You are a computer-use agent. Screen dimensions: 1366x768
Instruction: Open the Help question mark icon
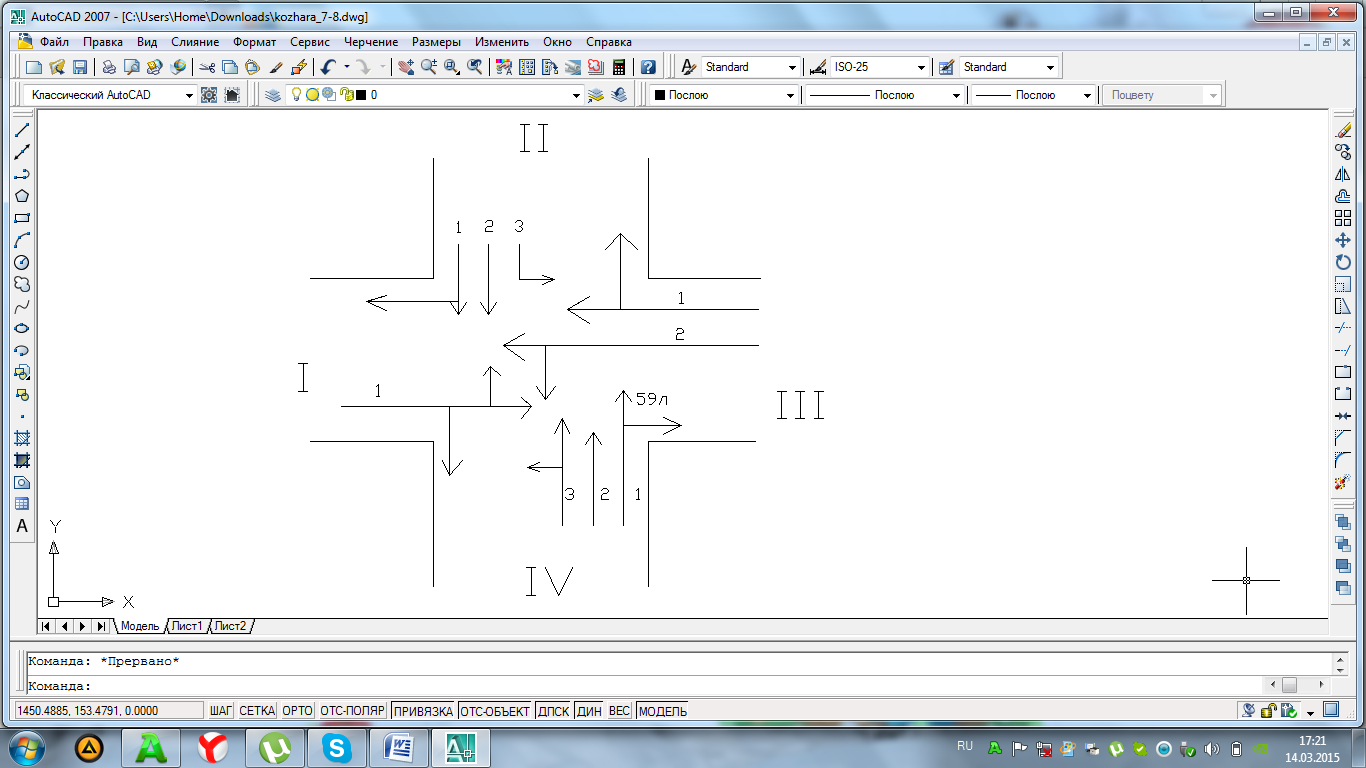coord(648,67)
